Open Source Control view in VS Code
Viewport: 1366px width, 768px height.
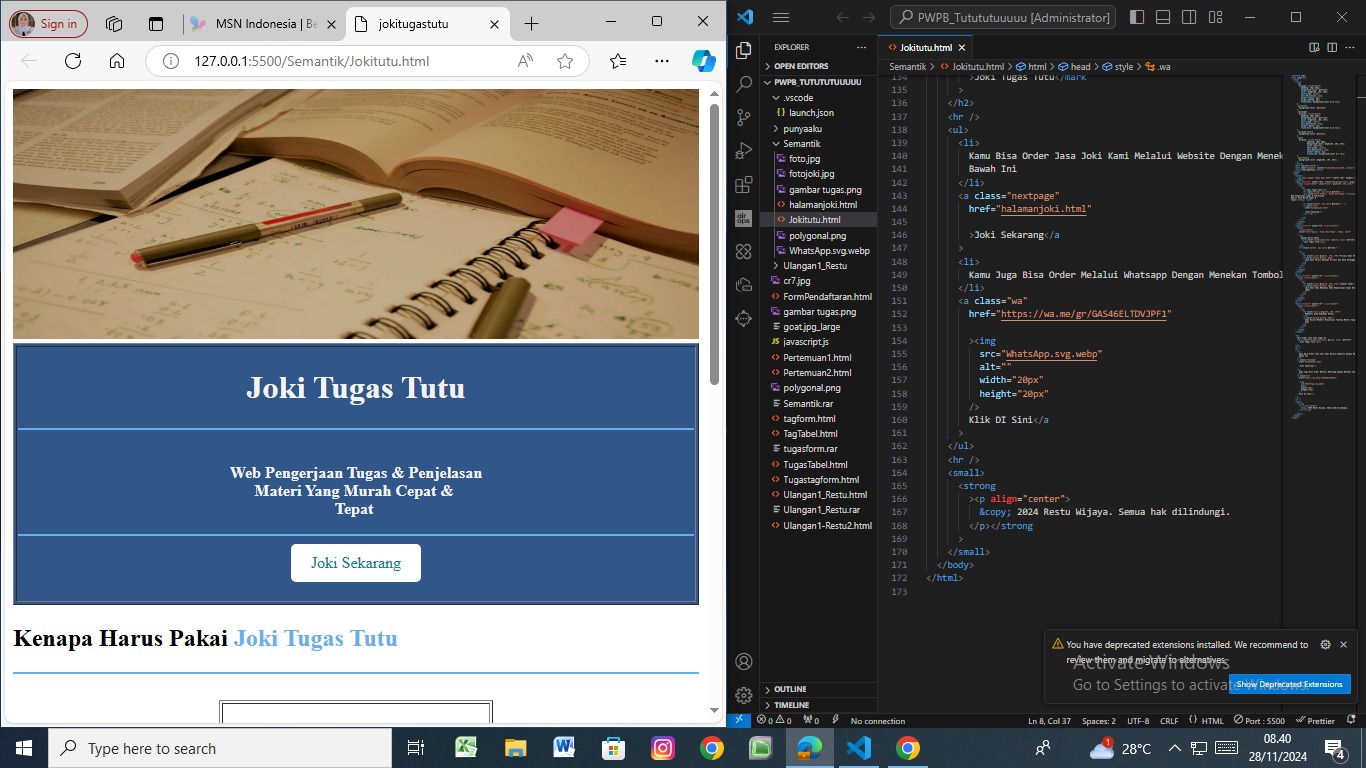click(x=743, y=118)
